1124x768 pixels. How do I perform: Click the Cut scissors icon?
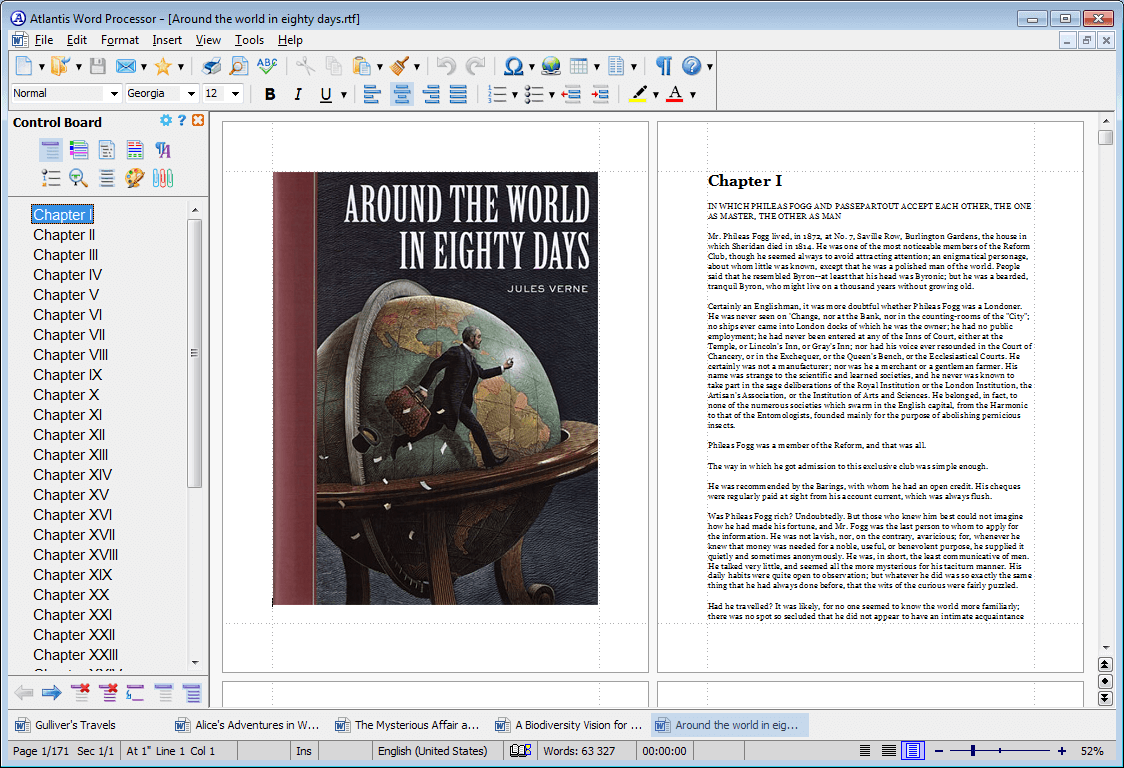(x=305, y=66)
